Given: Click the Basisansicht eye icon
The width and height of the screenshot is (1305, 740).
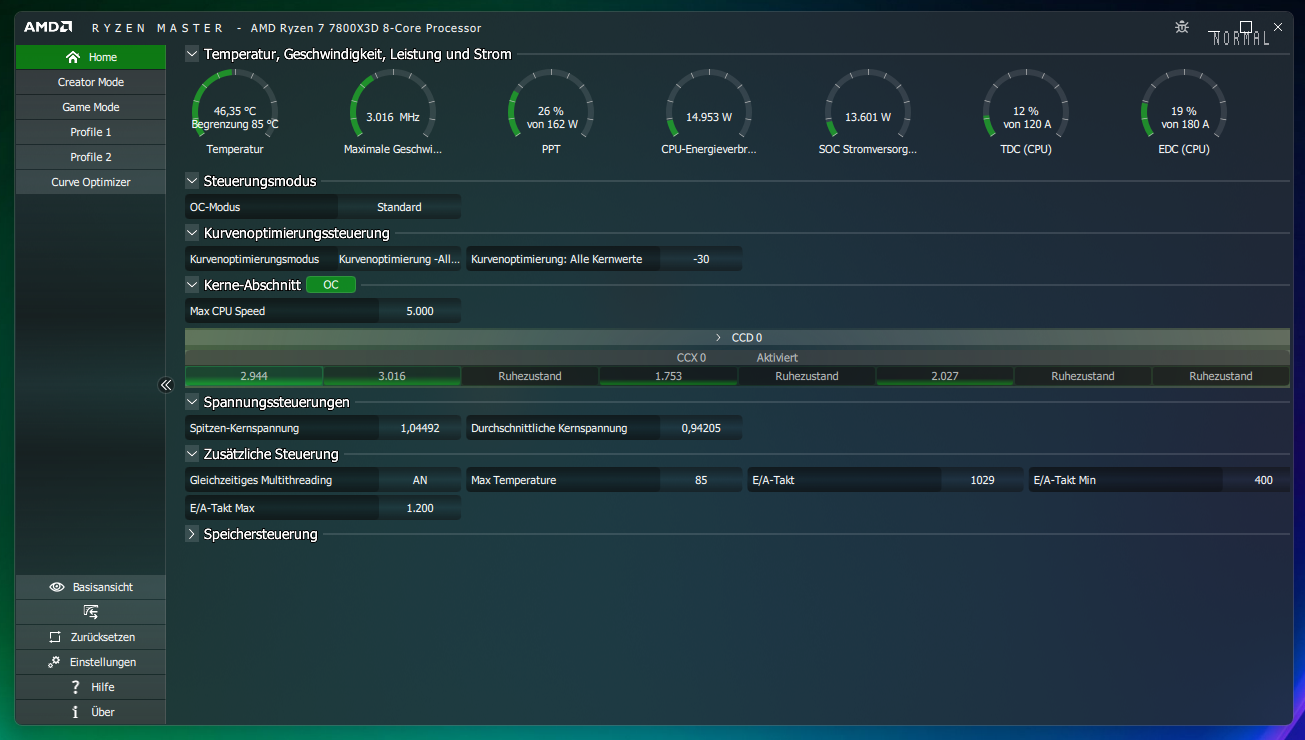Looking at the screenshot, I should pos(56,587).
